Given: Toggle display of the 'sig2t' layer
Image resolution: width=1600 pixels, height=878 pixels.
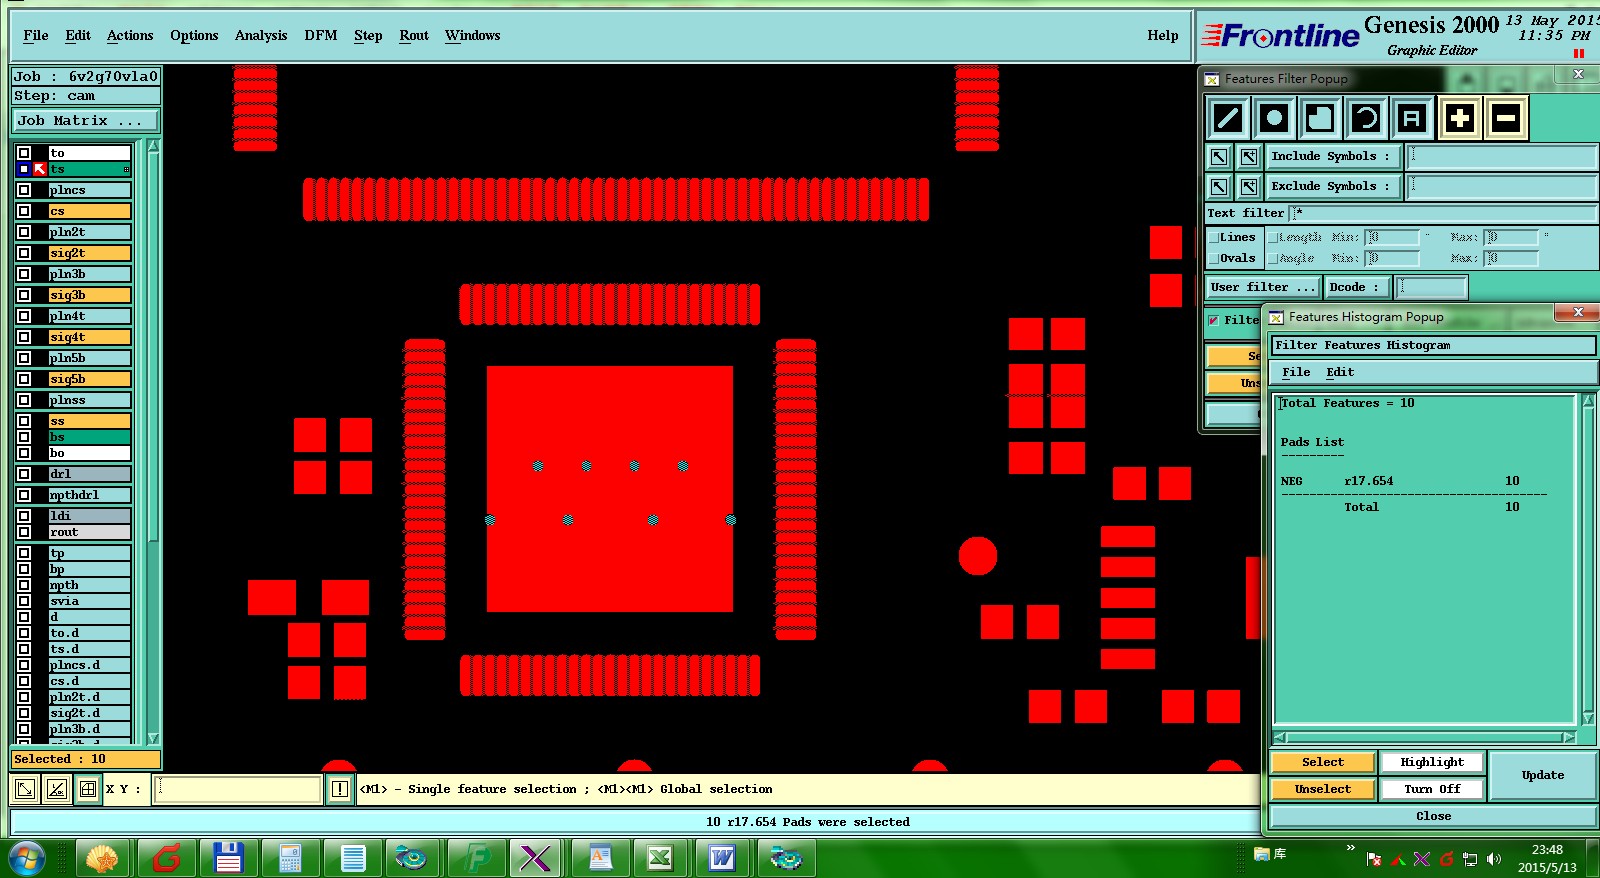Looking at the screenshot, I should (x=24, y=253).
